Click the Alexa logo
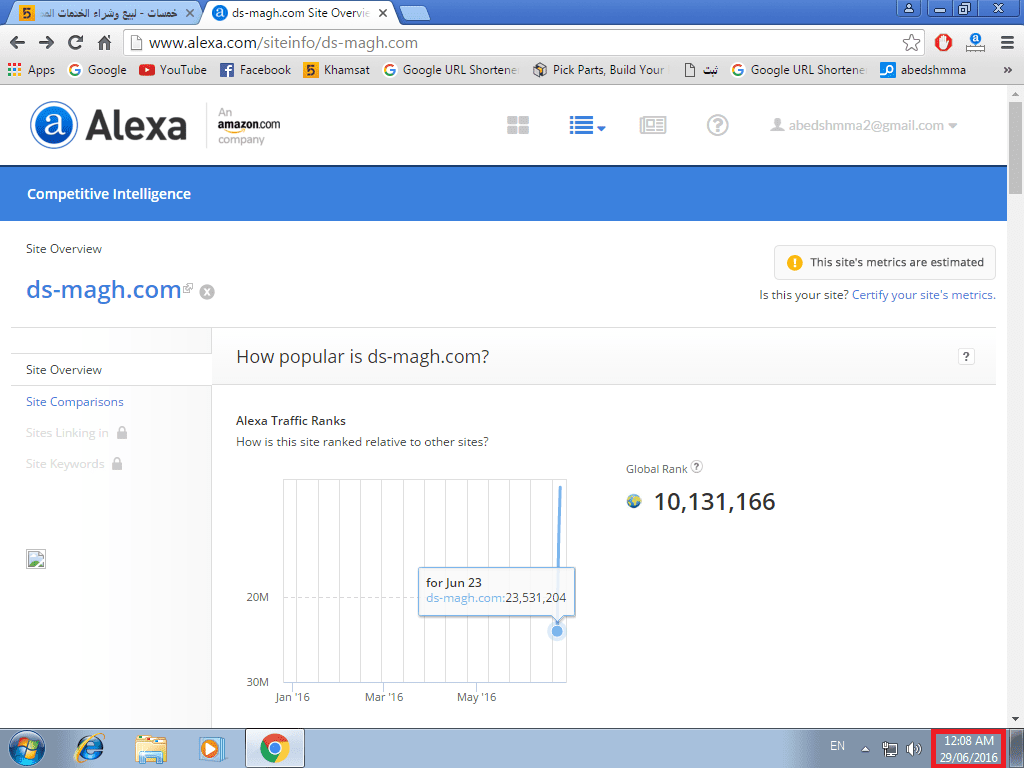Image resolution: width=1024 pixels, height=768 pixels. (109, 125)
